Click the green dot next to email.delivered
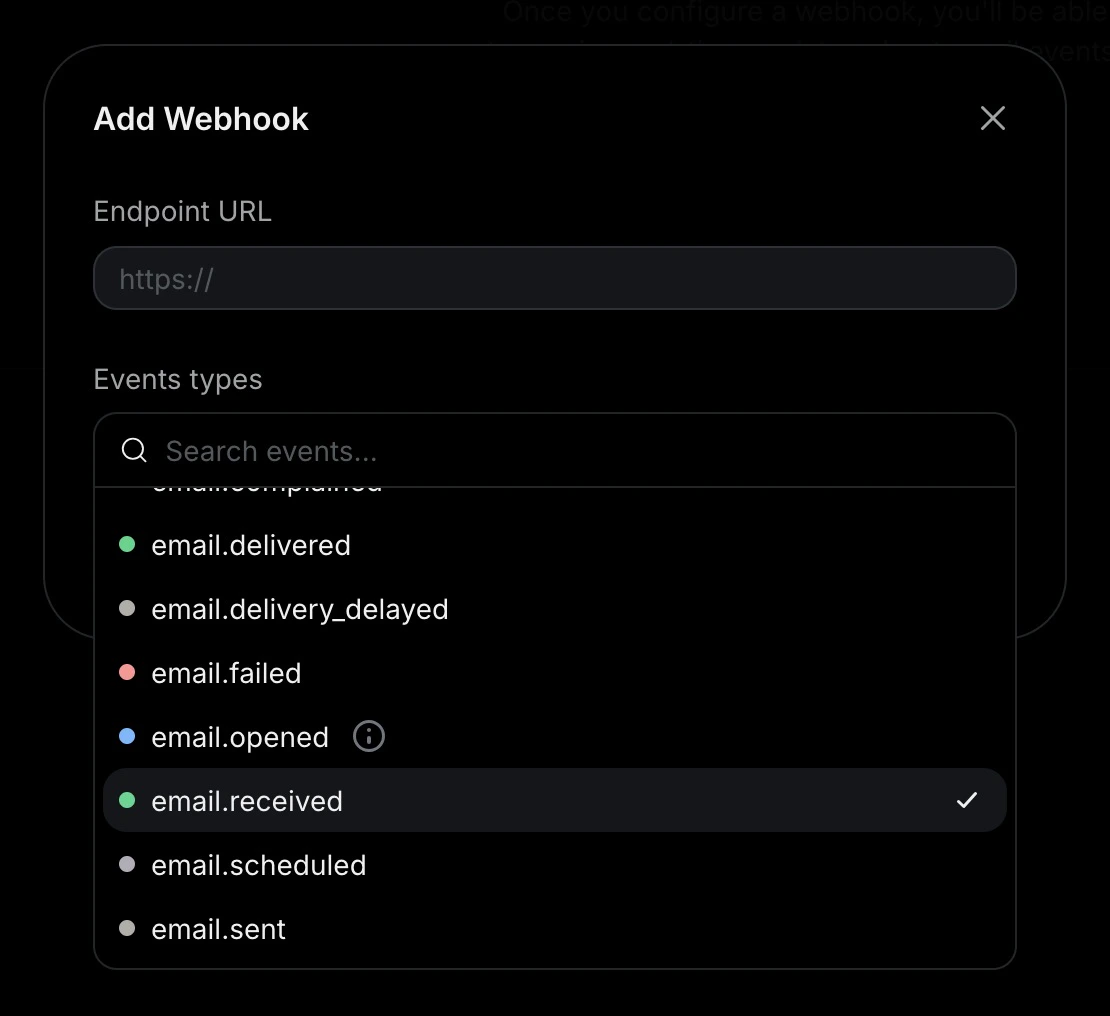The width and height of the screenshot is (1110, 1016). click(127, 544)
